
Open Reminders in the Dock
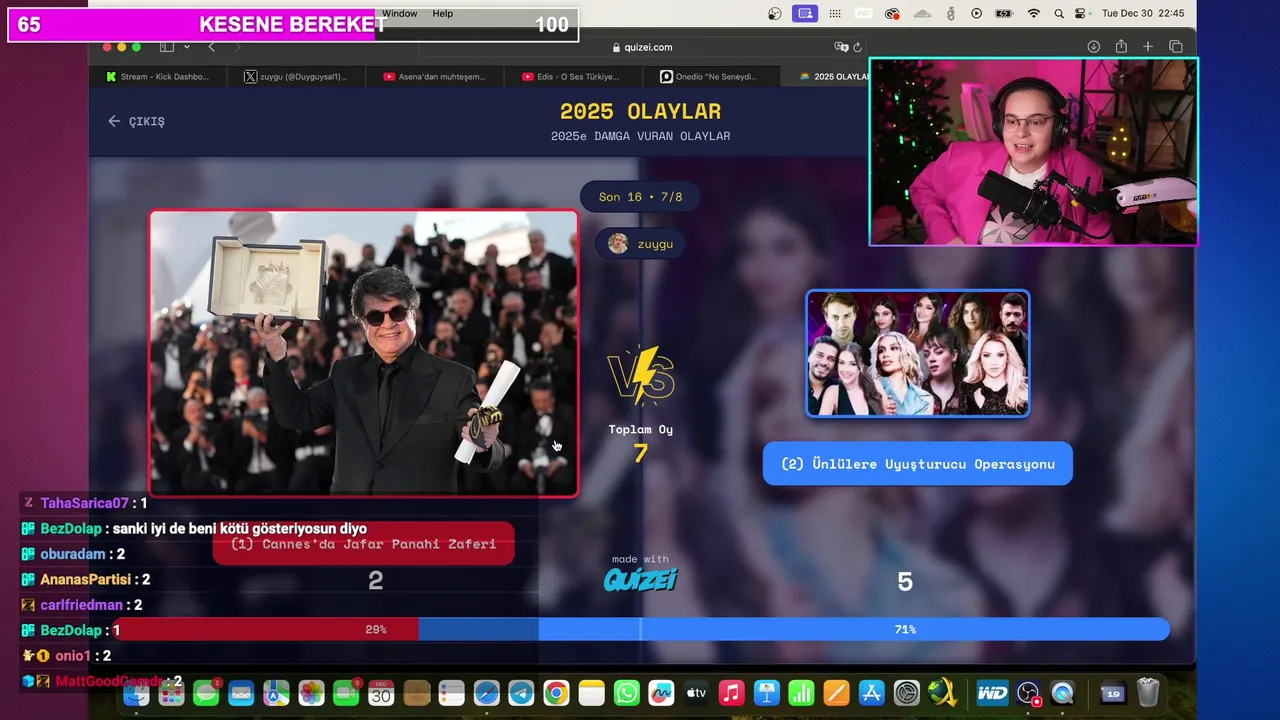click(x=452, y=693)
